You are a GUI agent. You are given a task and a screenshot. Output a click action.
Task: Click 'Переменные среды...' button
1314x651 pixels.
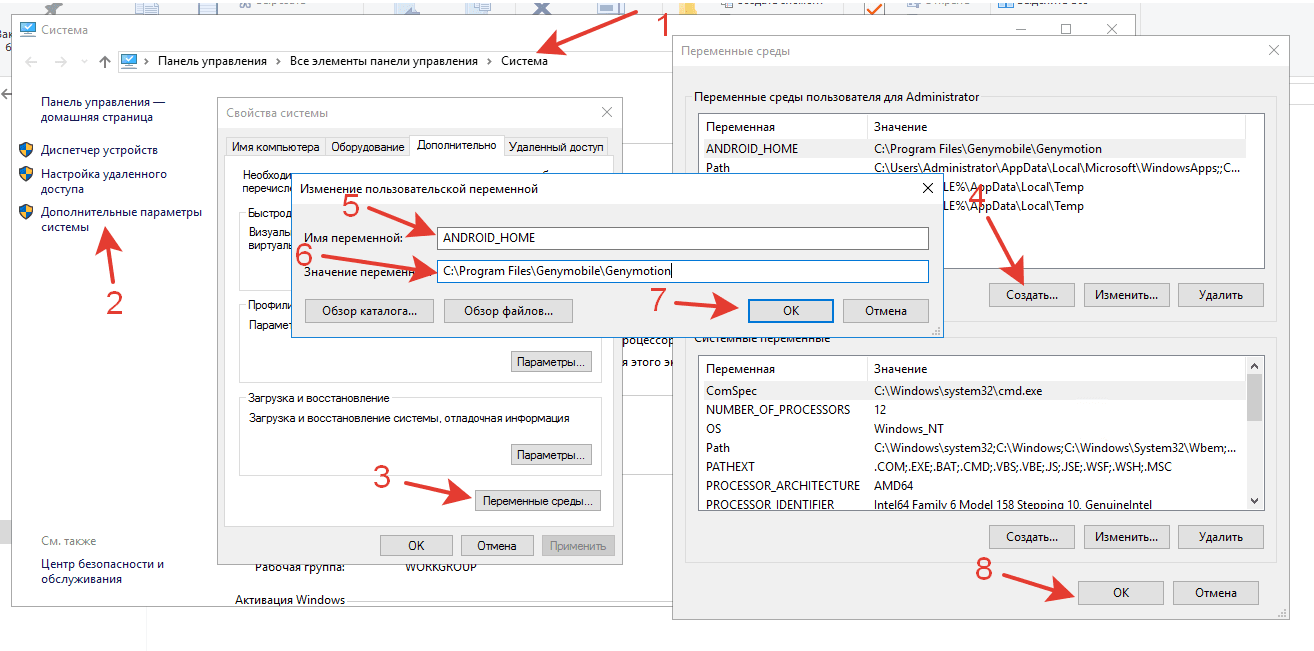tap(536, 500)
